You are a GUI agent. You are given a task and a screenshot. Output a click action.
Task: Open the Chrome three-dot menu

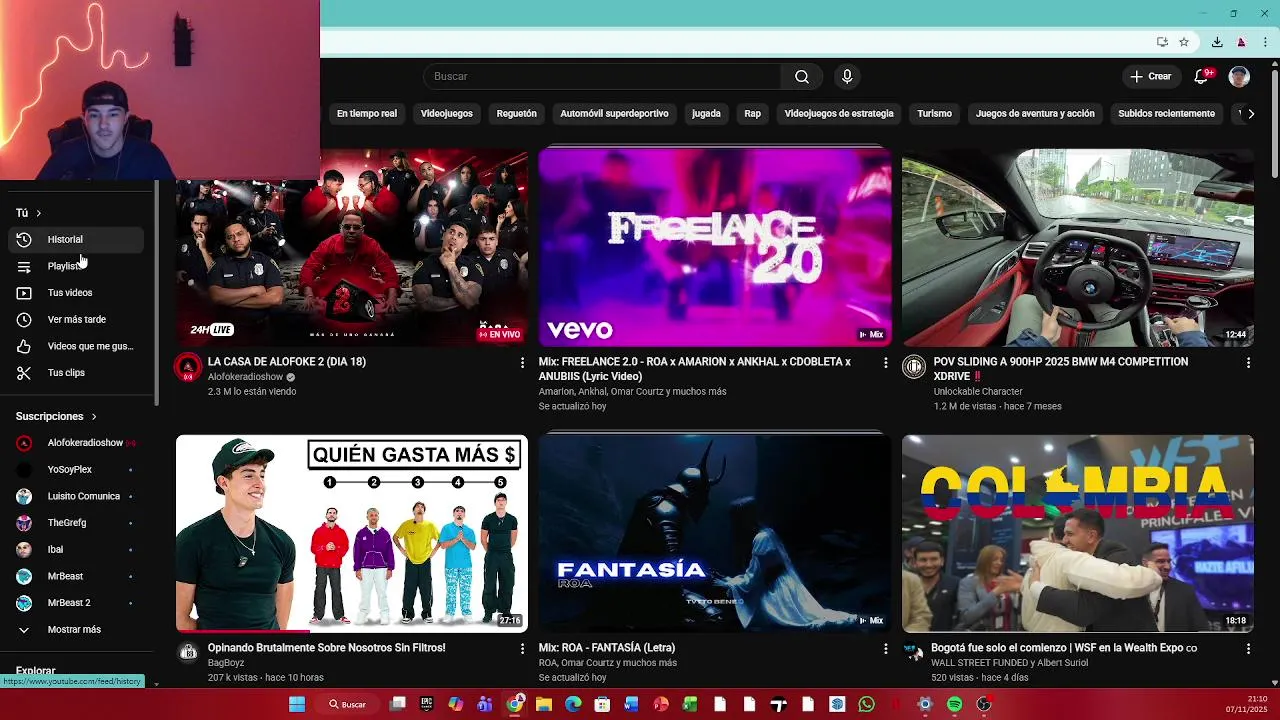[1266, 42]
